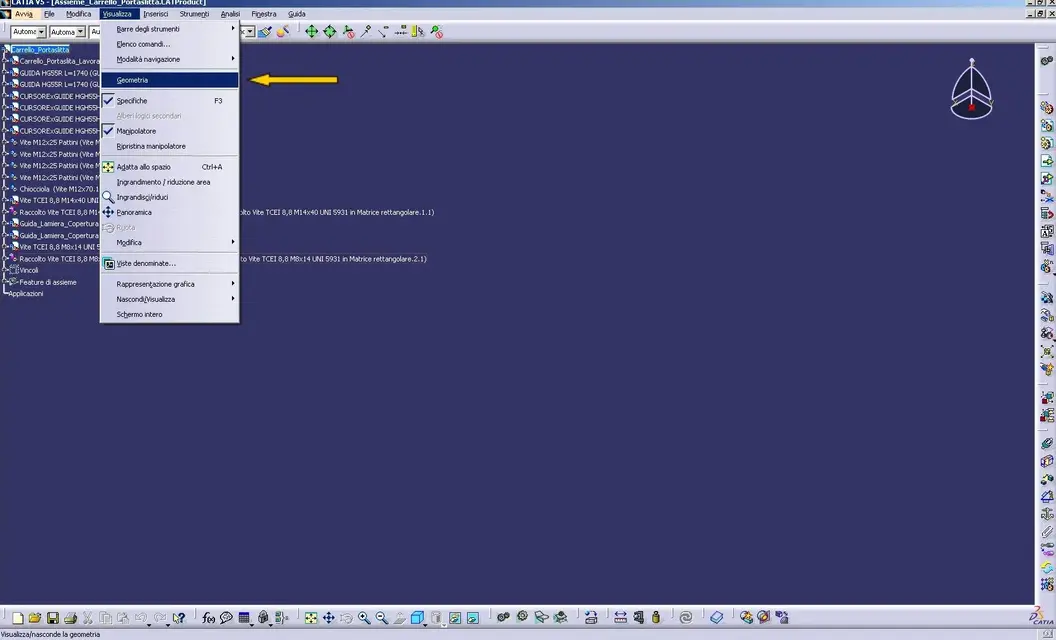Select Applicazioni node in tree
1056x640 pixels.
[26, 294]
